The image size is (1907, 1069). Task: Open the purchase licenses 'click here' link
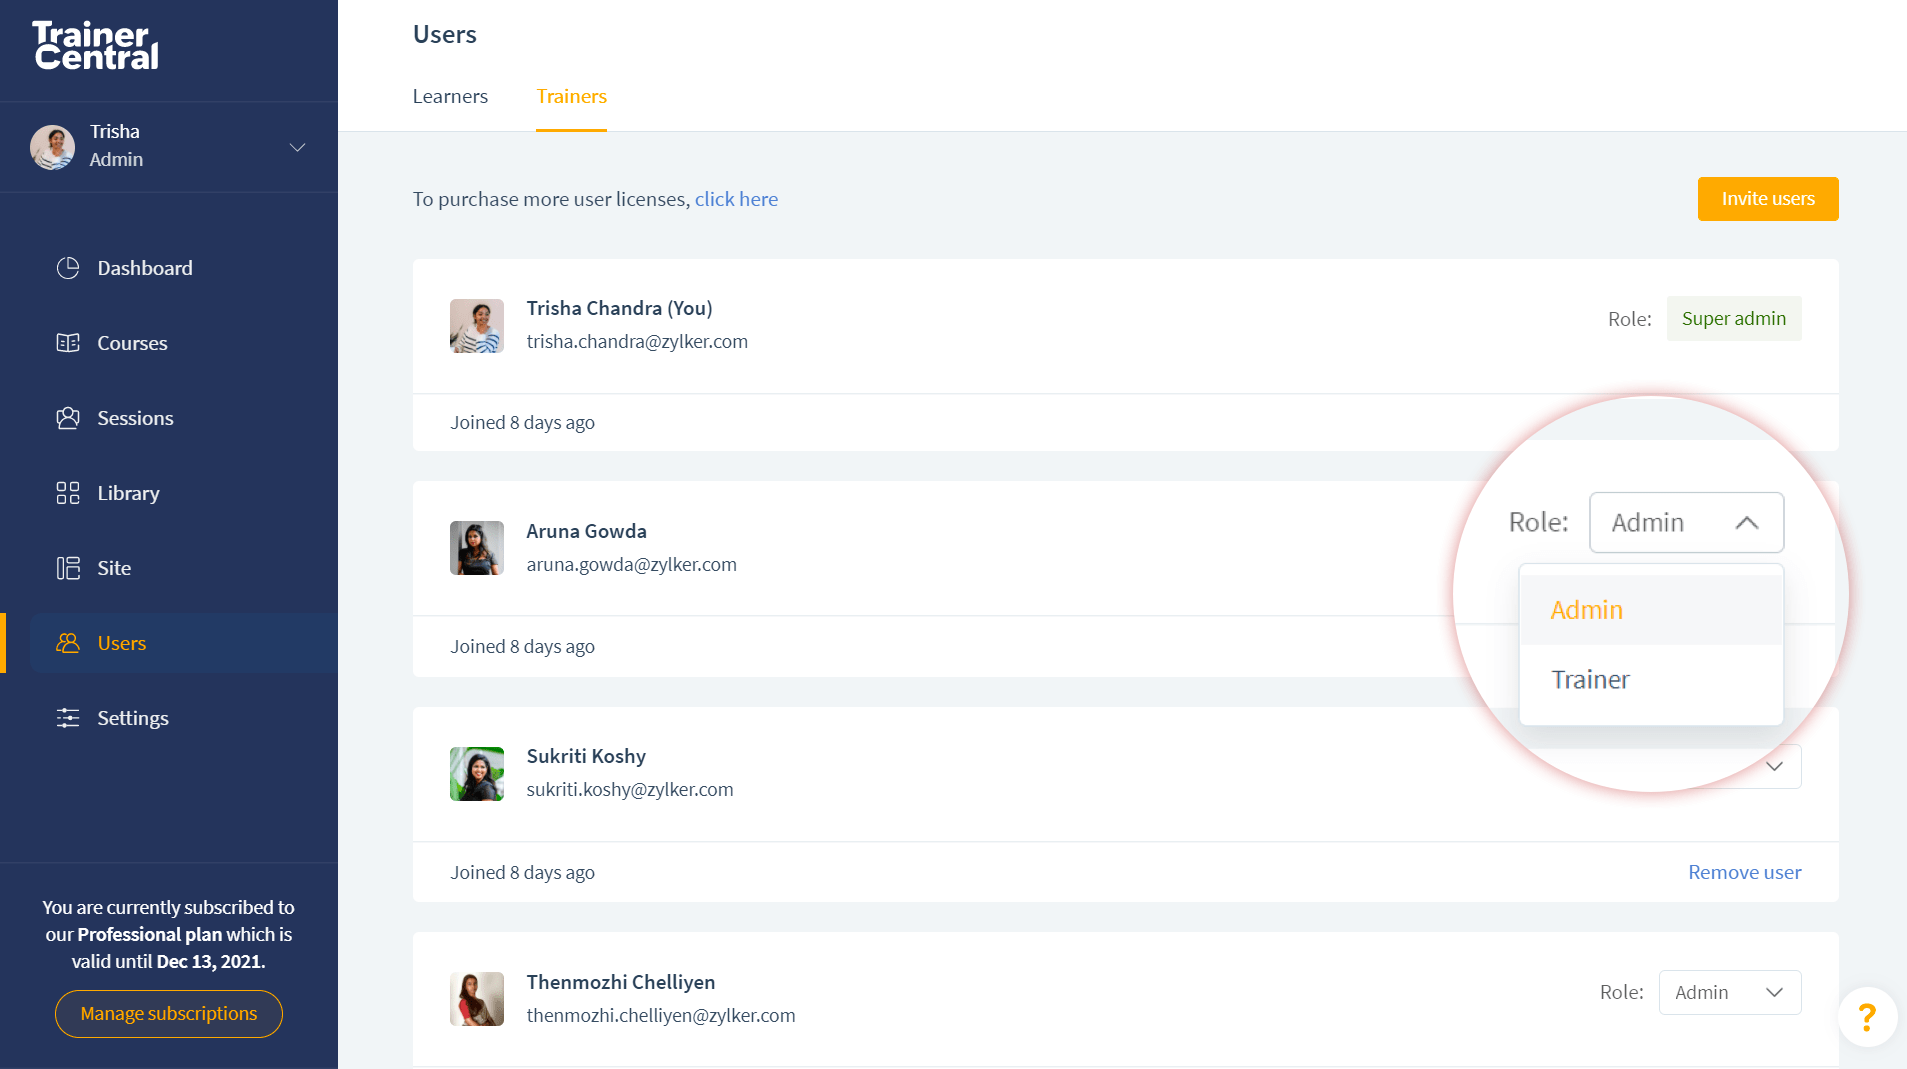(x=736, y=199)
